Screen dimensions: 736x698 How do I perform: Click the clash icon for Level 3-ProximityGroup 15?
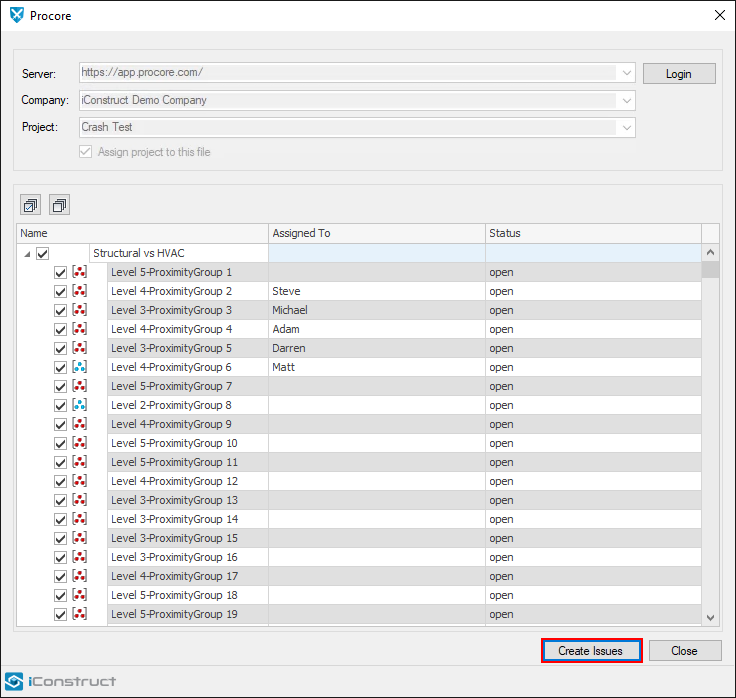click(x=80, y=538)
